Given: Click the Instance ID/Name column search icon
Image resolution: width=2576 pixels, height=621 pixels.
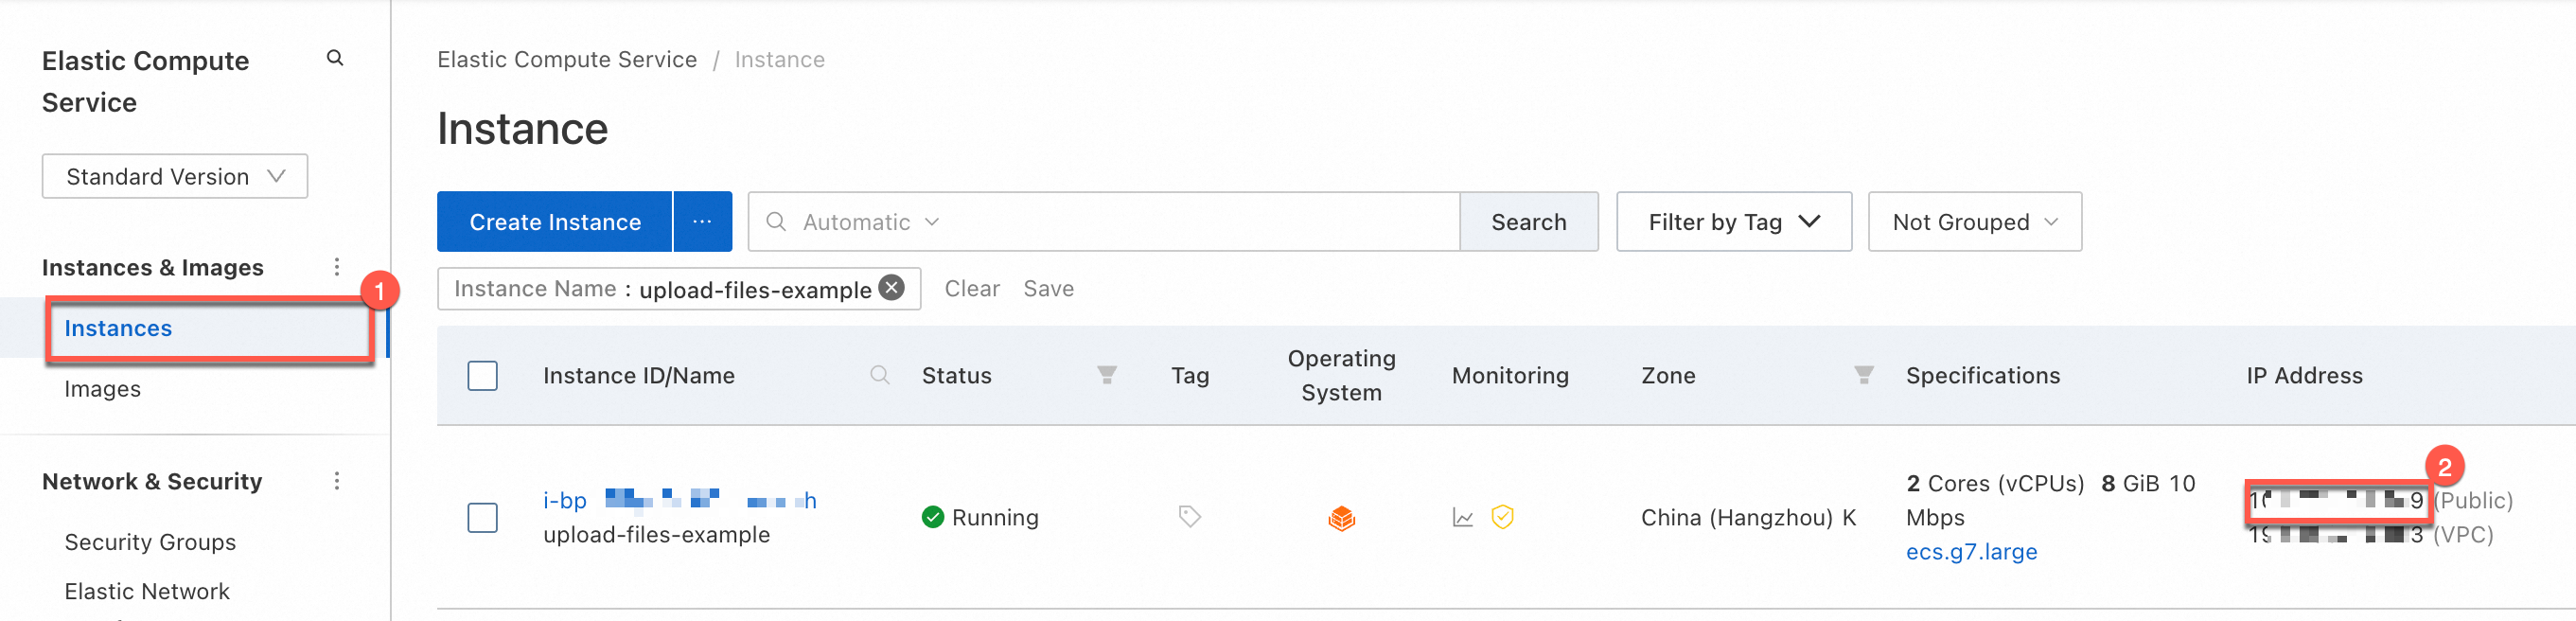Looking at the screenshot, I should click(879, 375).
